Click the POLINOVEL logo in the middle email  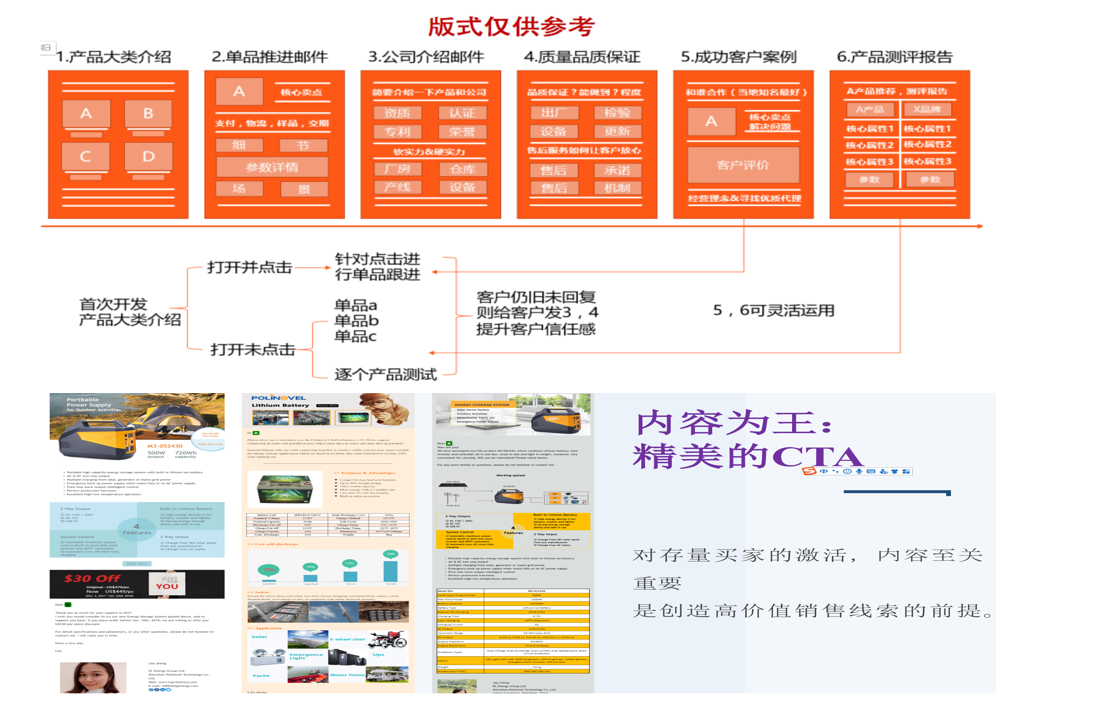coord(278,398)
